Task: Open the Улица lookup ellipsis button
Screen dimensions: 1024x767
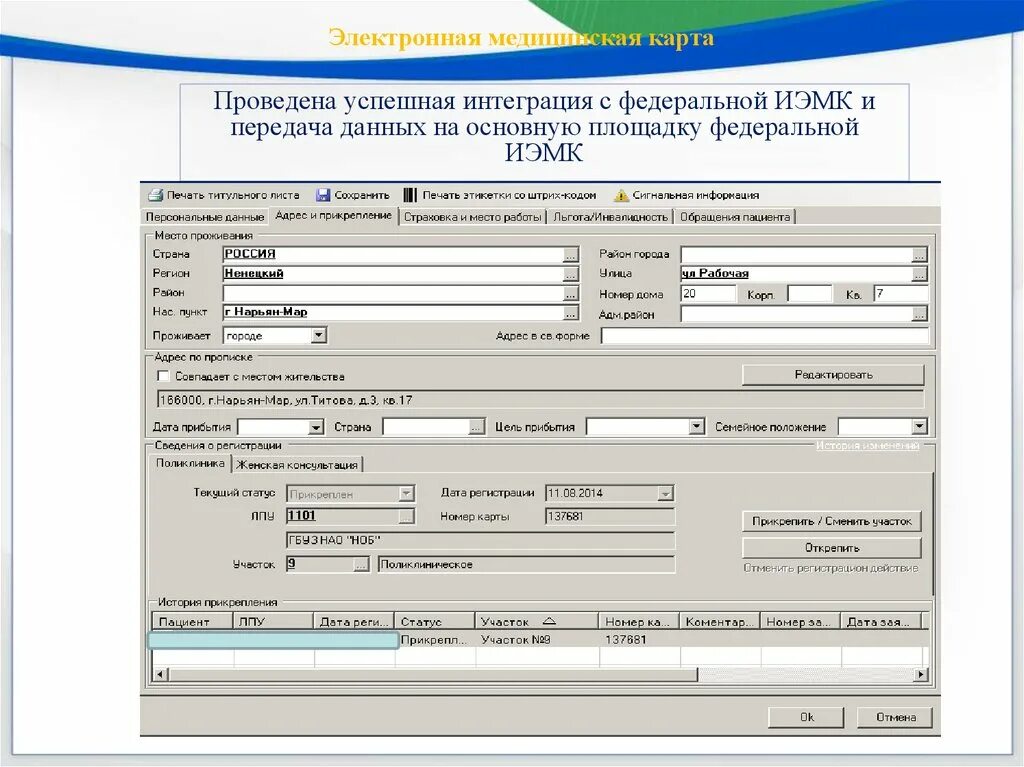Action: (919, 274)
